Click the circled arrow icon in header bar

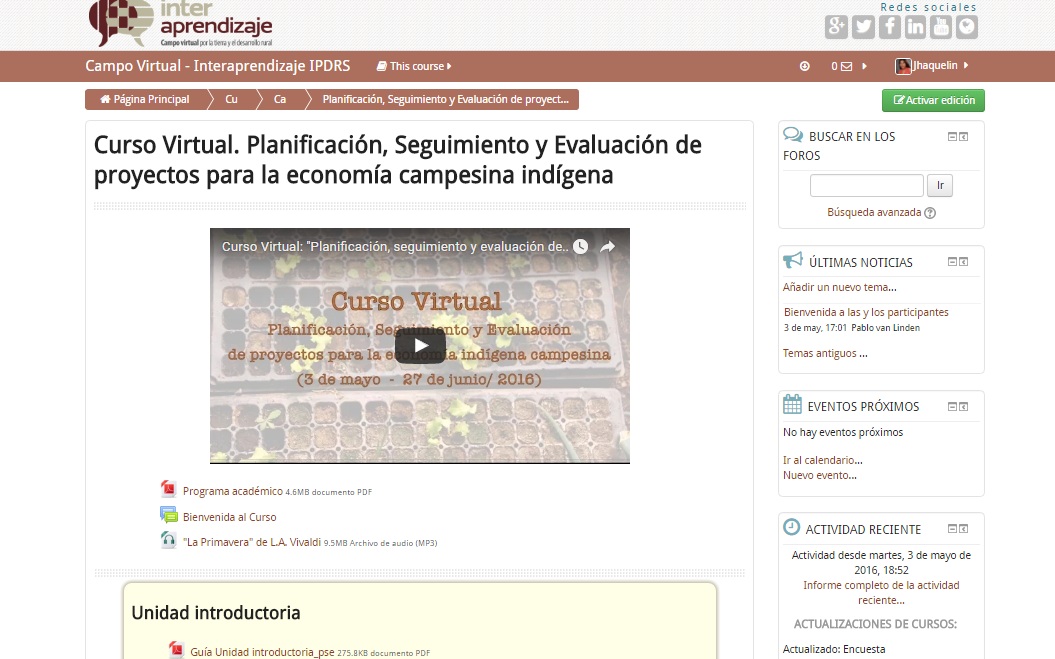pyautogui.click(x=804, y=66)
